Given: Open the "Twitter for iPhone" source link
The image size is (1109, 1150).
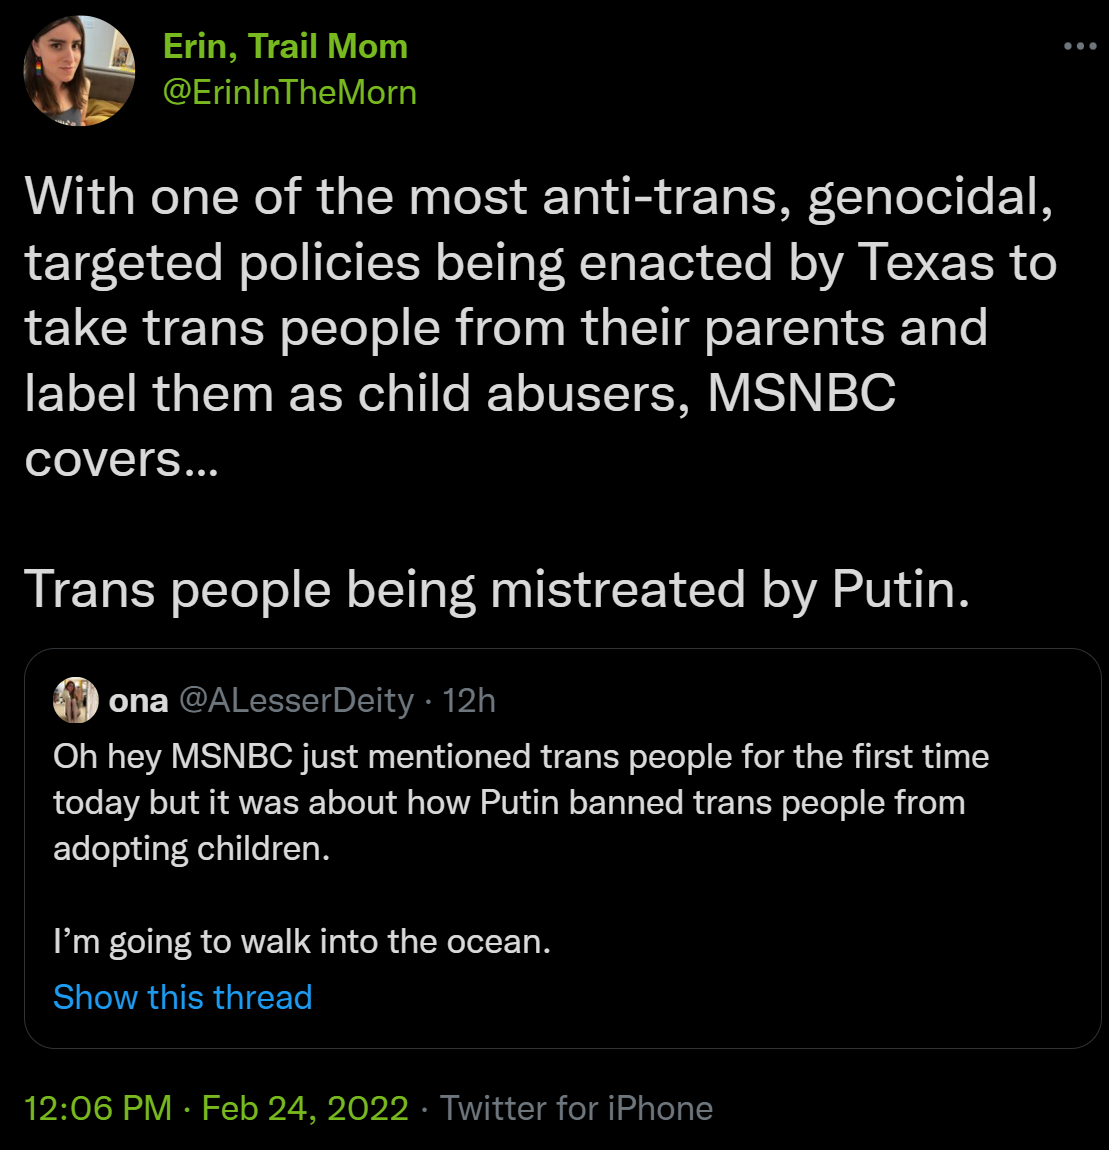Looking at the screenshot, I should pyautogui.click(x=576, y=1108).
